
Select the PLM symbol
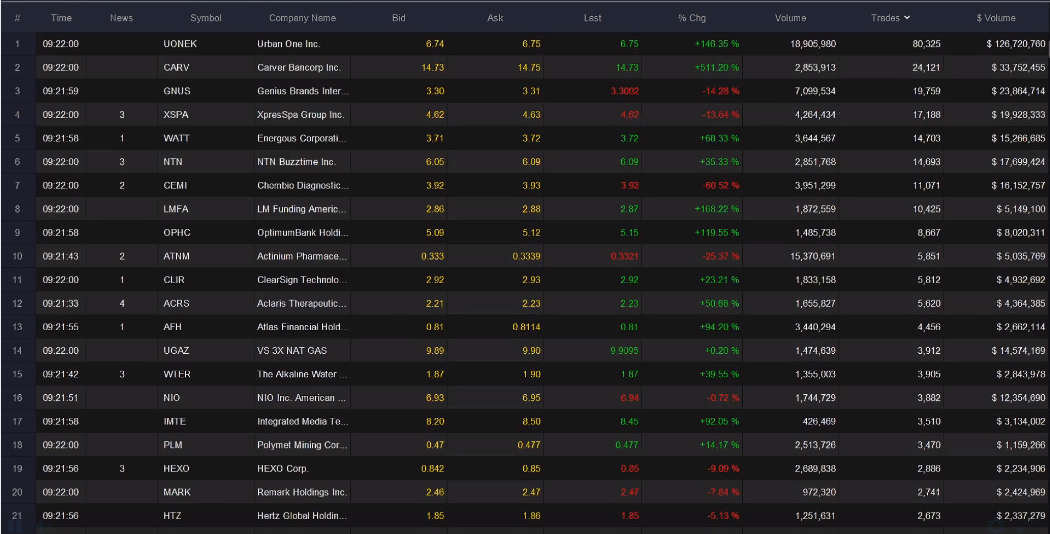coord(173,445)
